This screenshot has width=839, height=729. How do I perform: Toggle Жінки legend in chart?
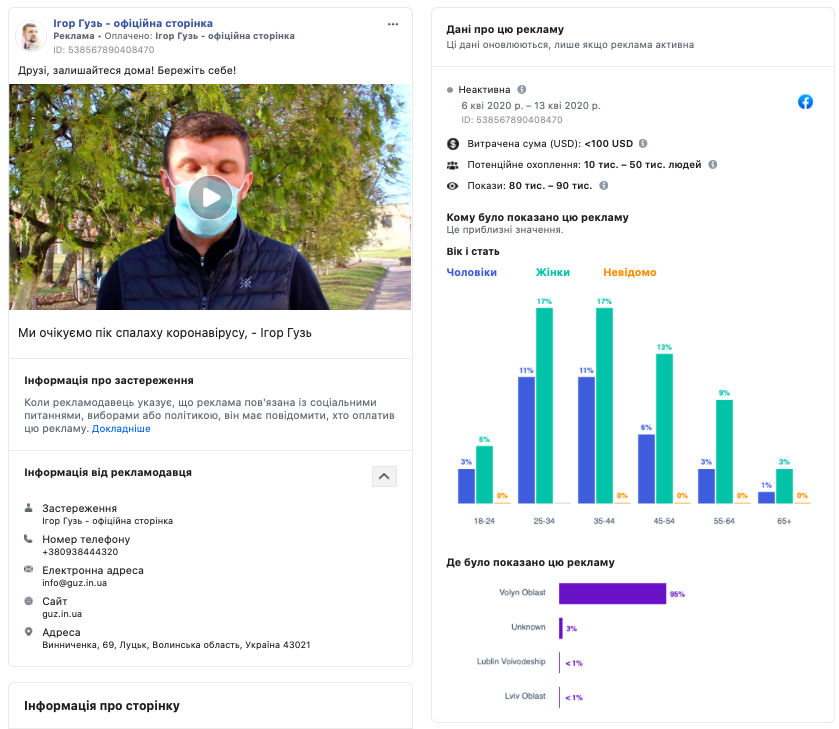click(x=553, y=272)
